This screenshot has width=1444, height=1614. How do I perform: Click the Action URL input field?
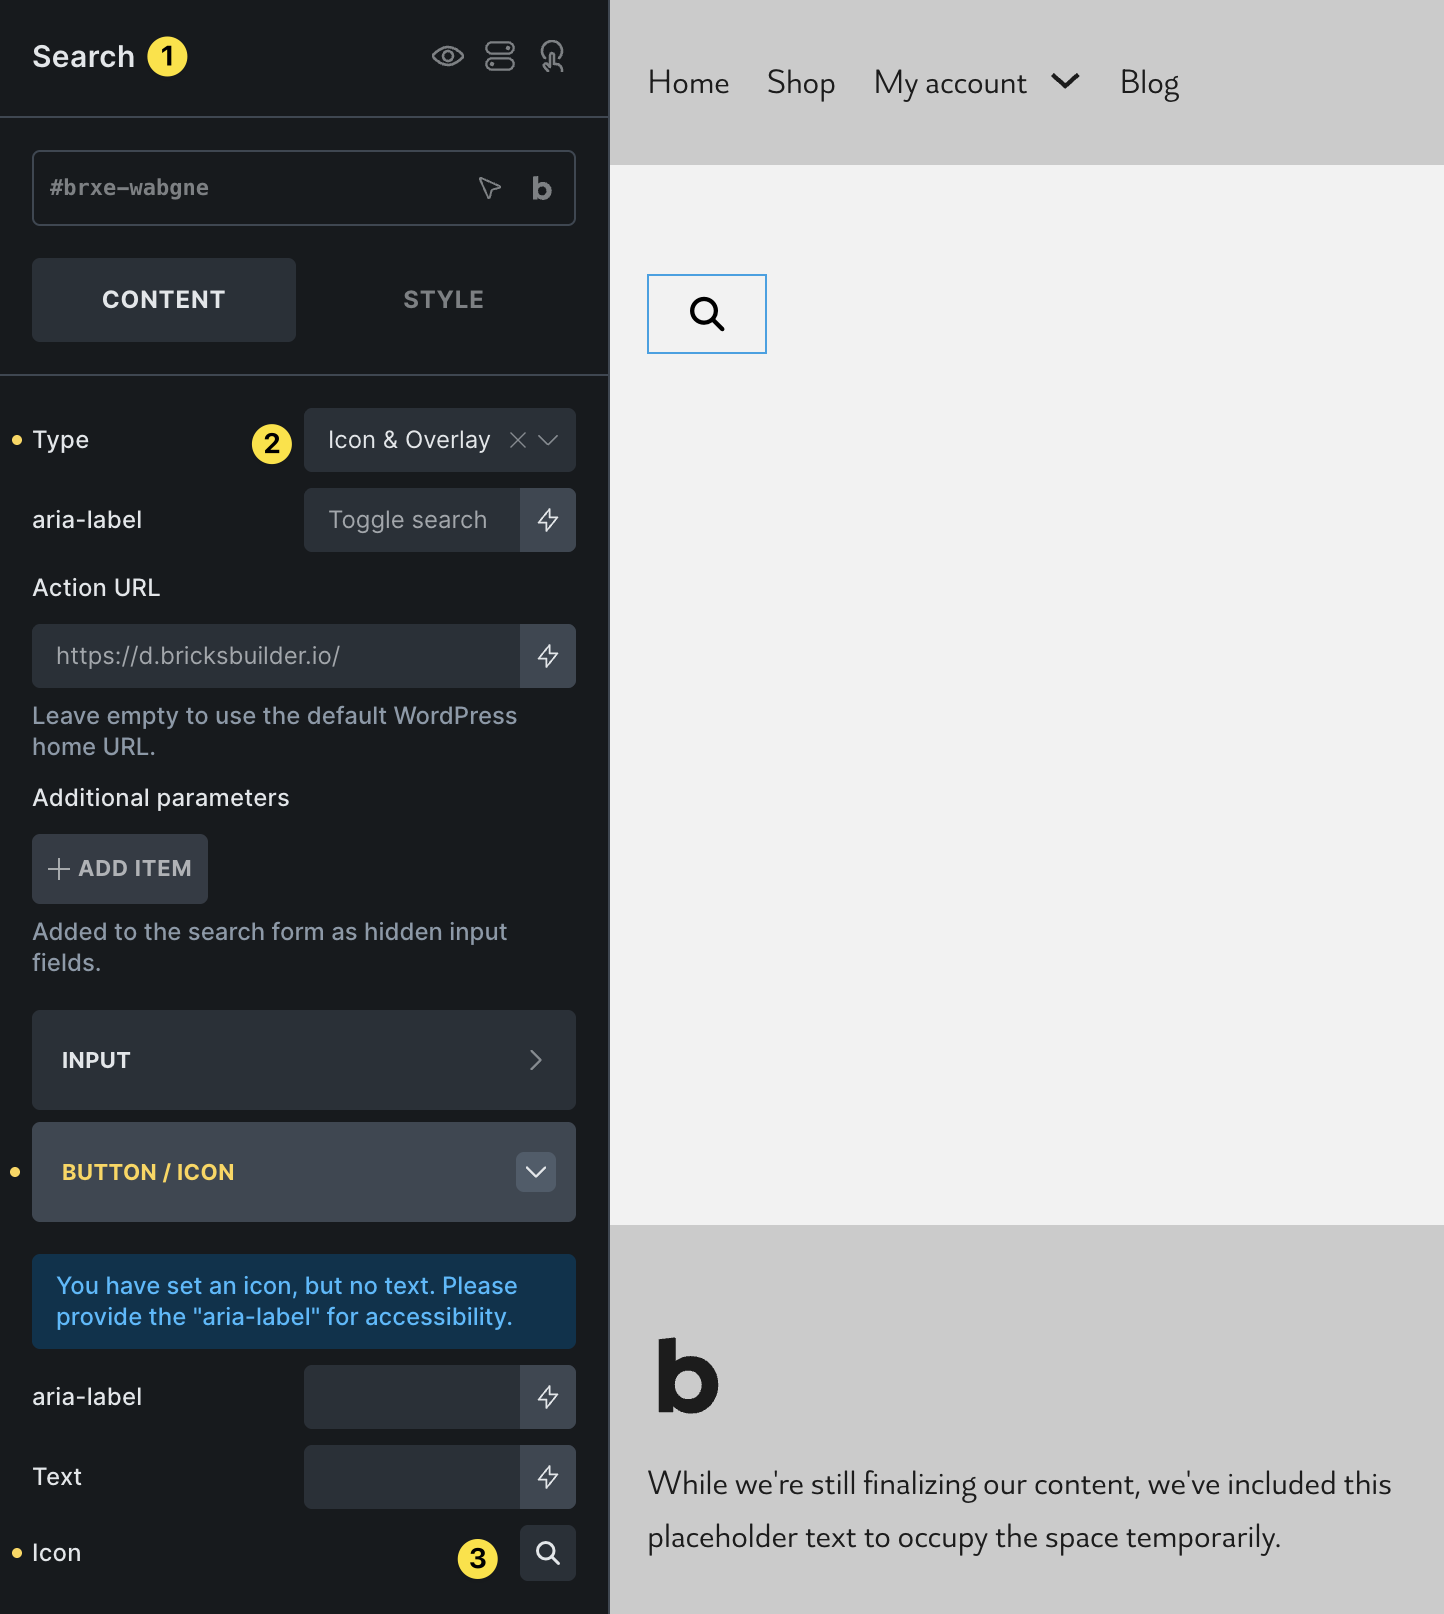point(276,656)
